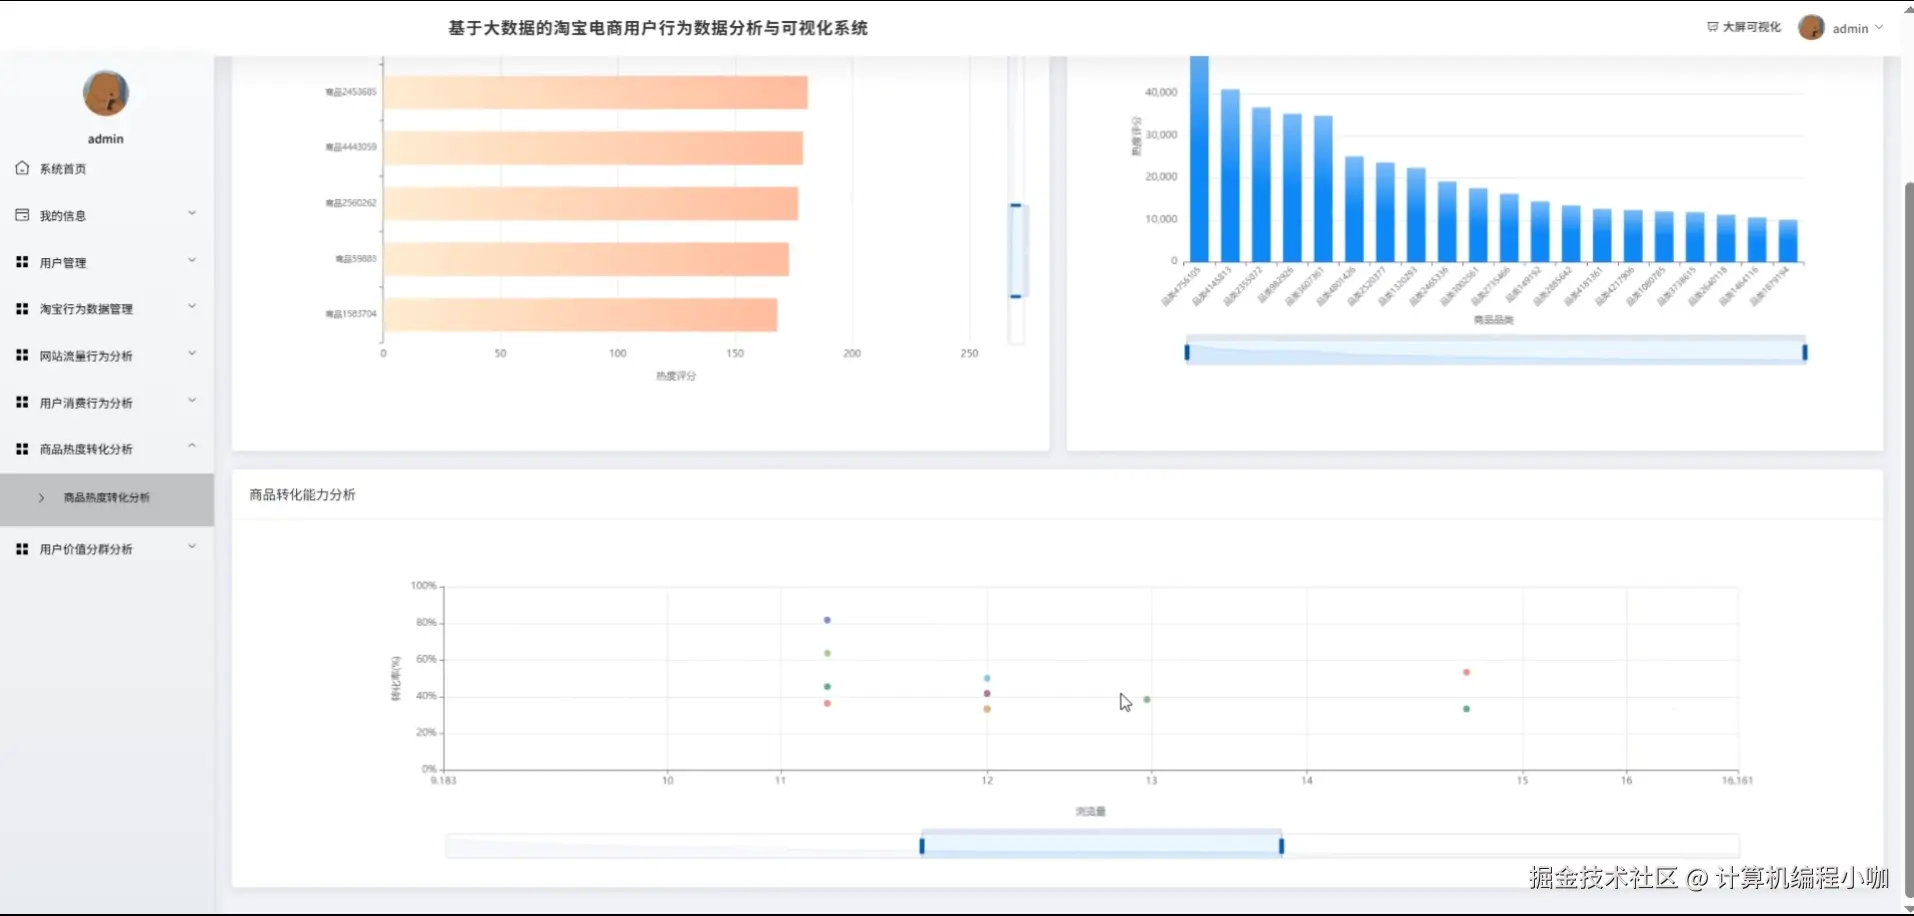Image resolution: width=1914 pixels, height=916 pixels.
Task: Collapse the 商品热度转化分析 section
Action: pyautogui.click(x=105, y=448)
